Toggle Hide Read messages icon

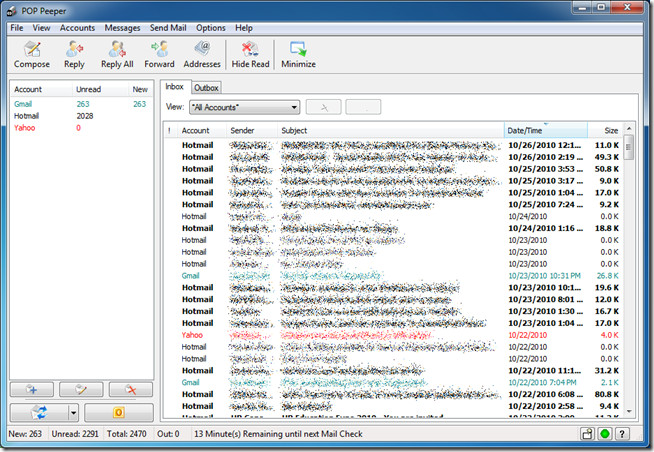[x=250, y=55]
